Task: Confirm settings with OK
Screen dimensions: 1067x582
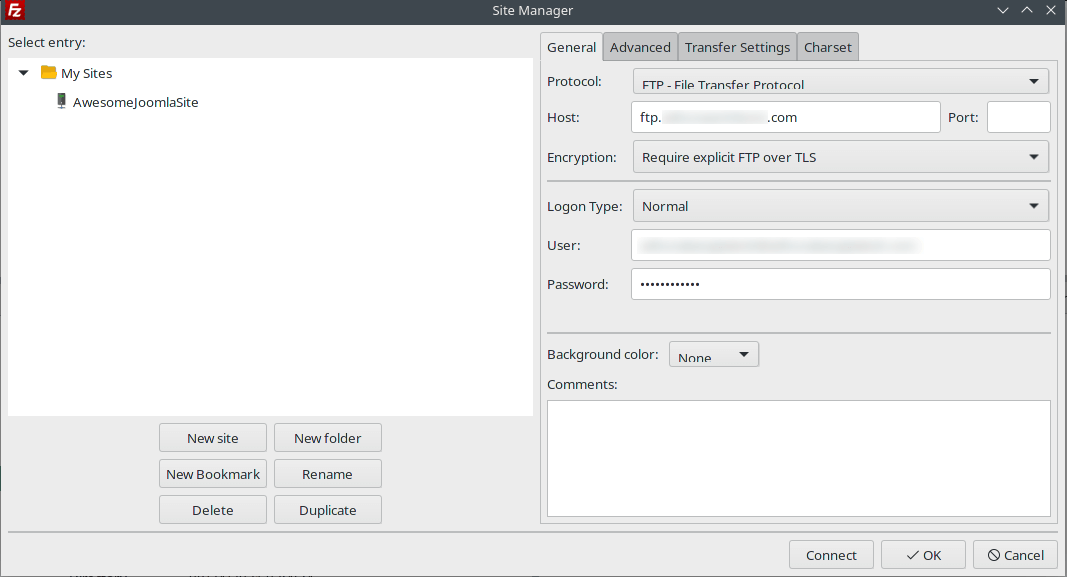Action: (x=922, y=554)
